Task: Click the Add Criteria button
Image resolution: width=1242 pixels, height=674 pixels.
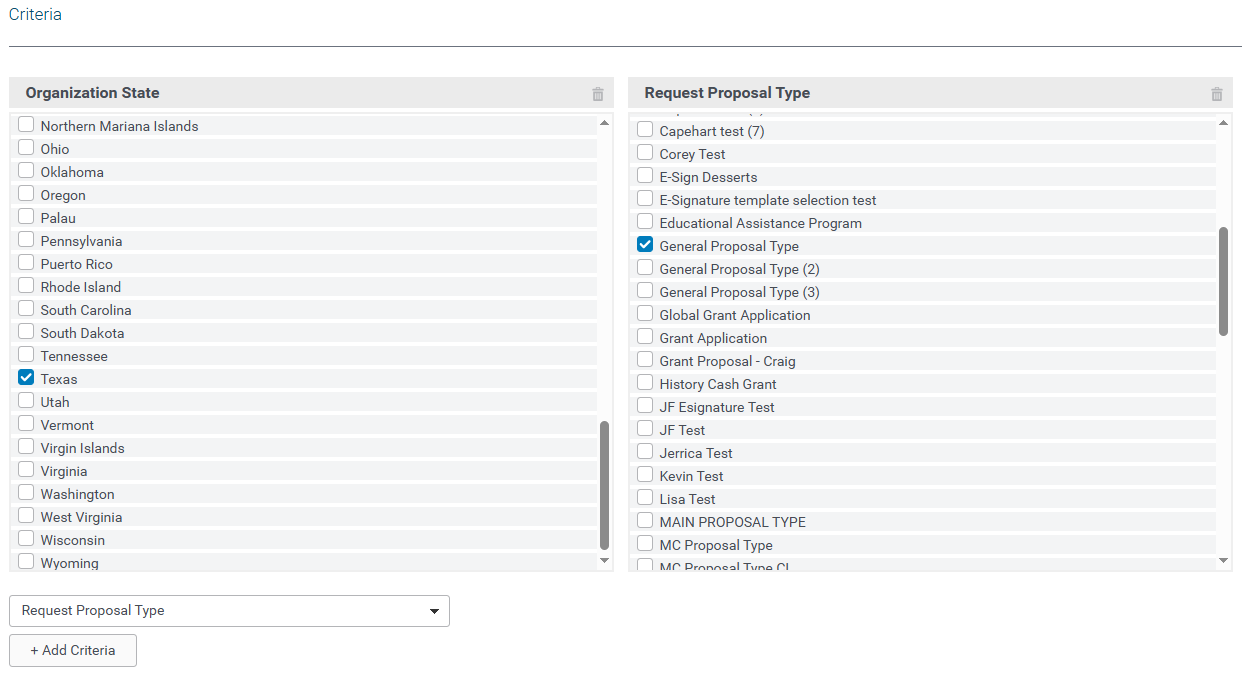Action: pos(73,650)
